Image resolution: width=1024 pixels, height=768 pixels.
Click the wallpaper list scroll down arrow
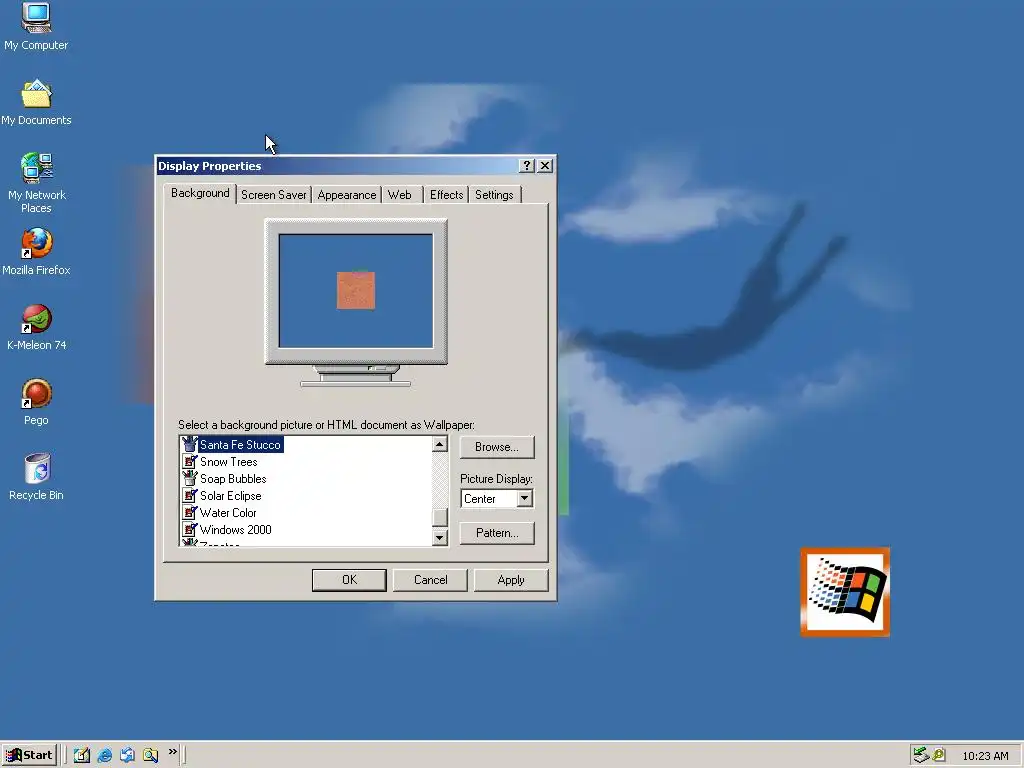[x=440, y=537]
